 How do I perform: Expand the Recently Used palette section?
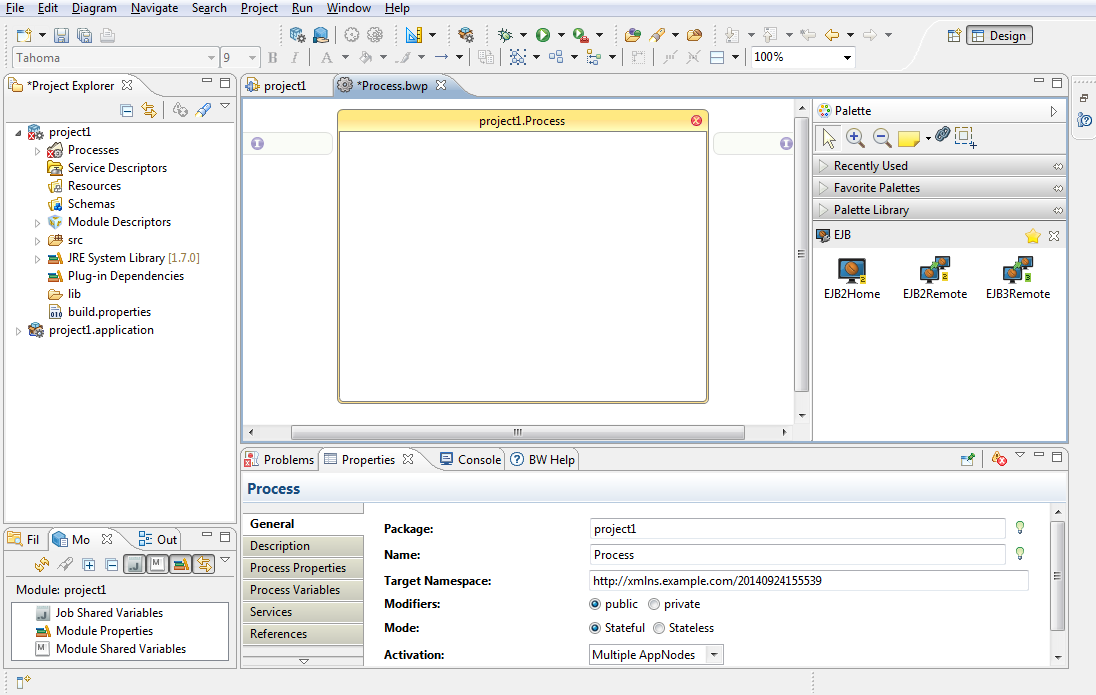[x=870, y=166]
